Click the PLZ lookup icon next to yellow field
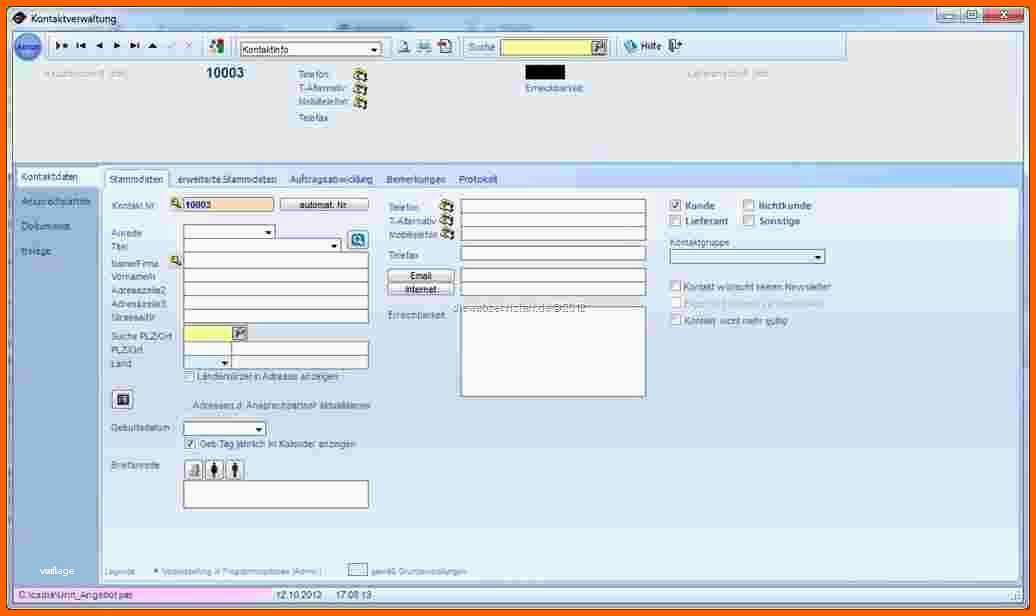Image resolution: width=1036 pixels, height=616 pixels. (x=240, y=333)
